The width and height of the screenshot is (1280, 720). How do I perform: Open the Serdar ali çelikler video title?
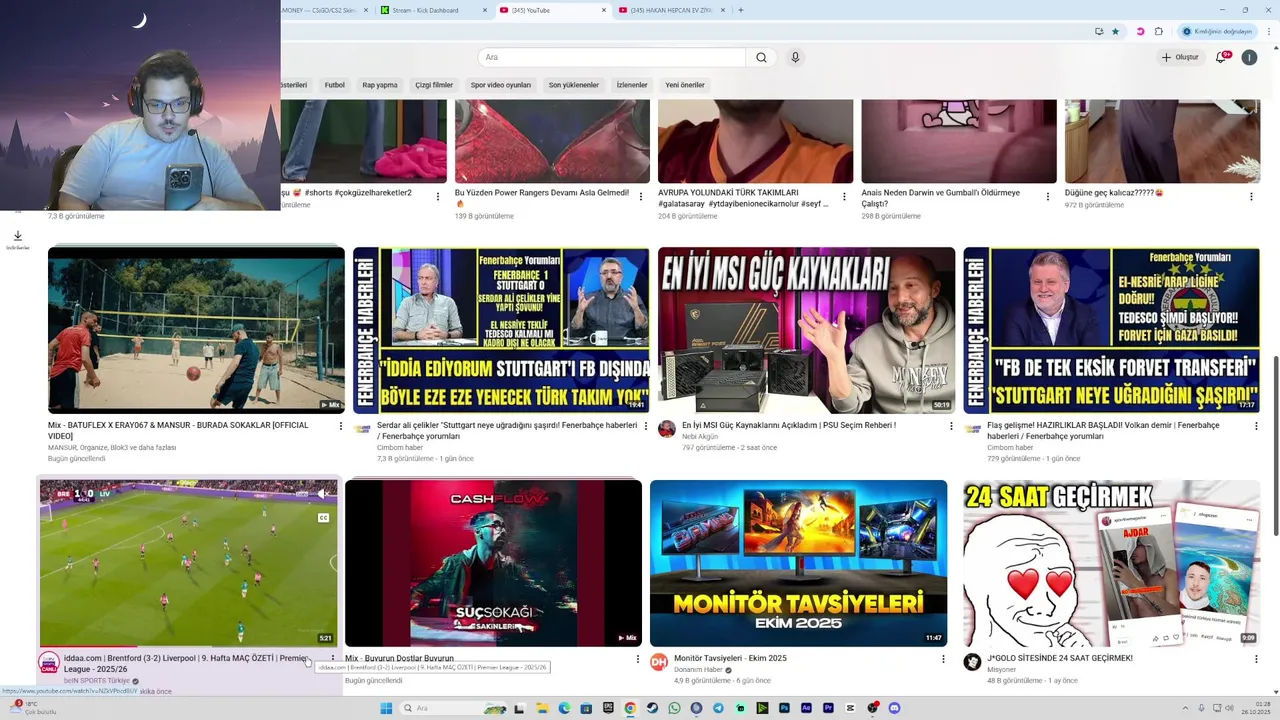click(x=507, y=430)
